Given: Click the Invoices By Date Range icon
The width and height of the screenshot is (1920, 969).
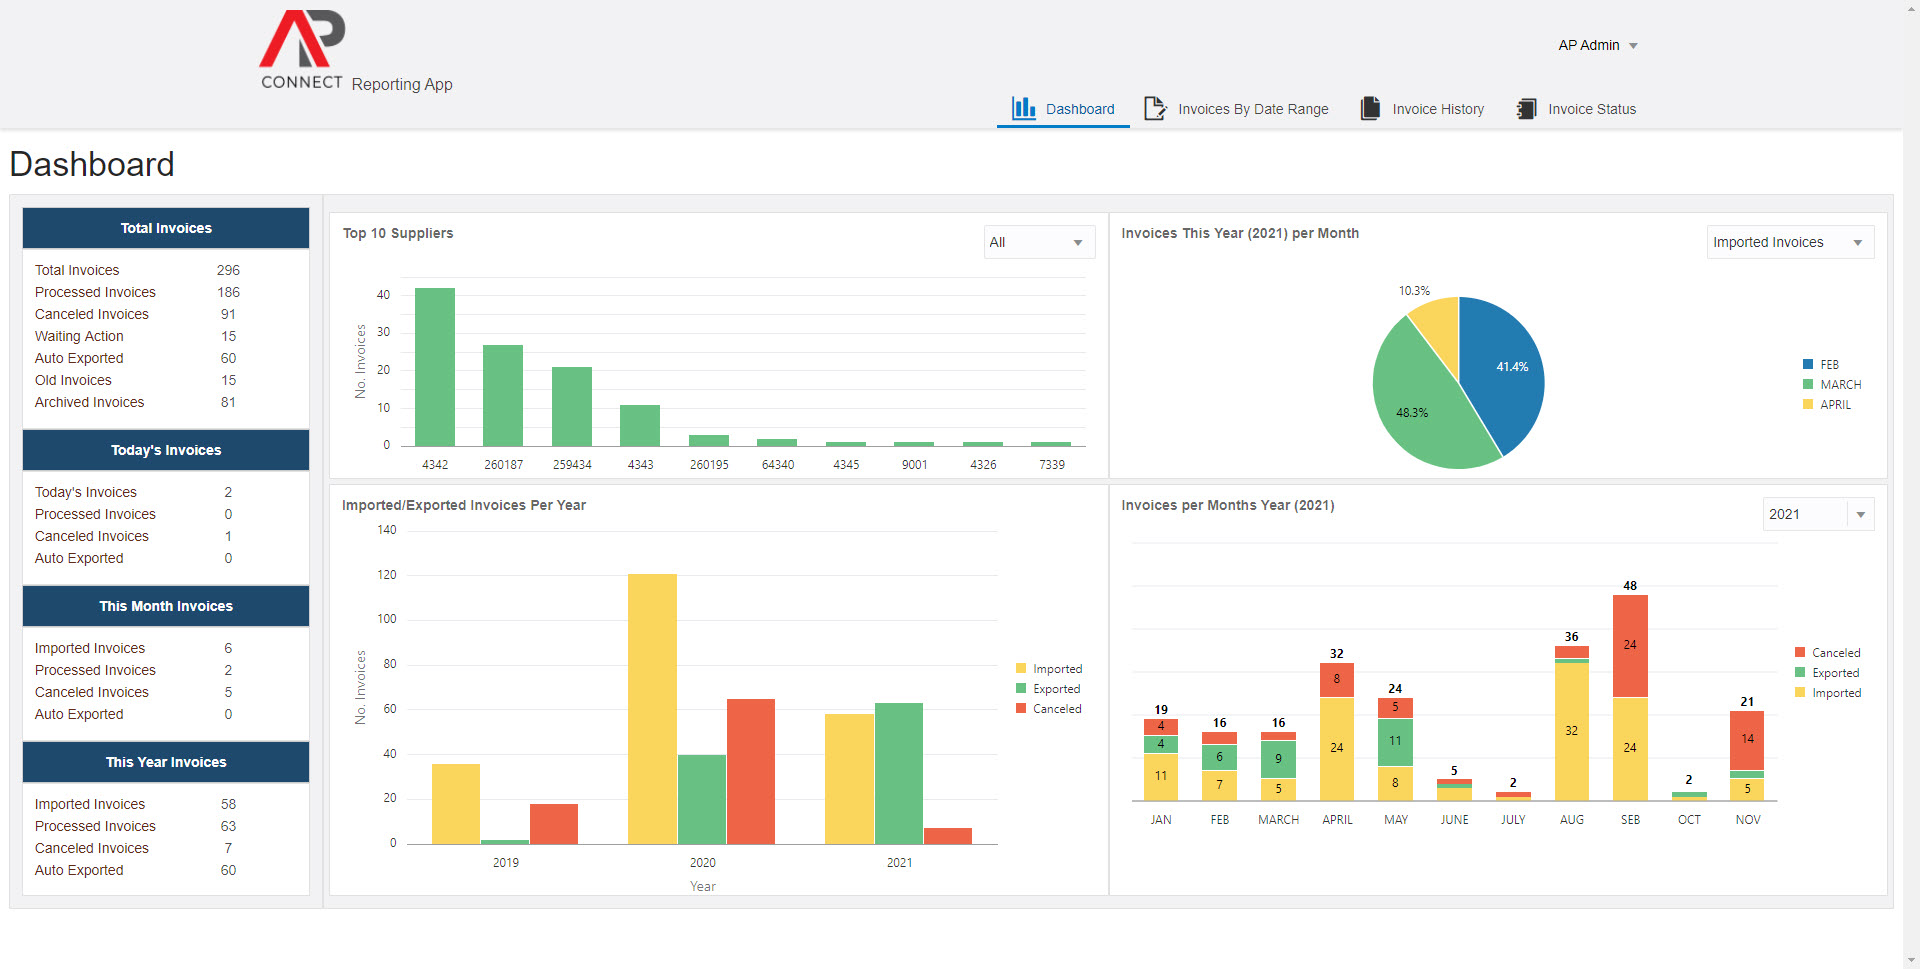Looking at the screenshot, I should (x=1155, y=108).
